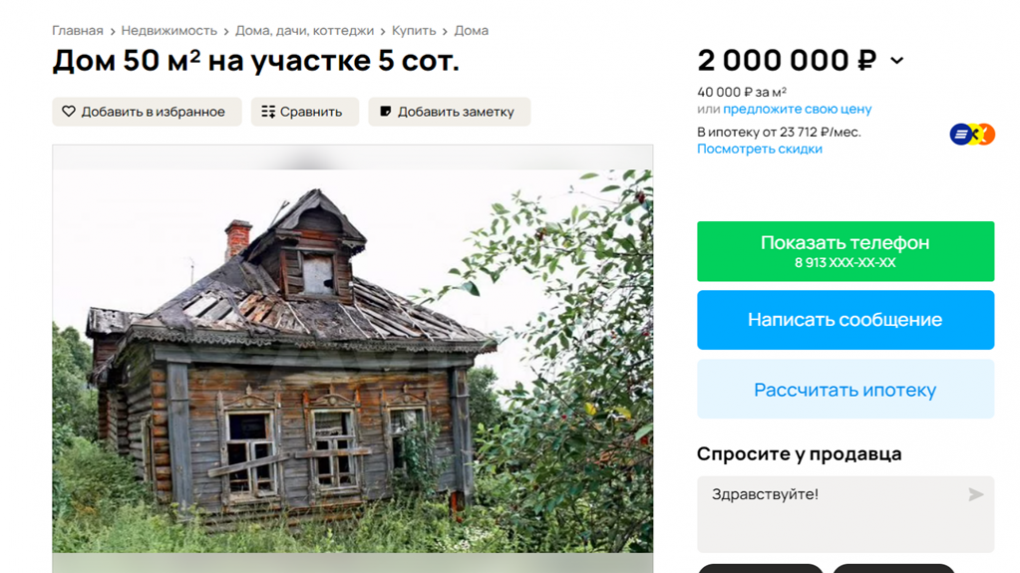Click the Добавить заметку button
This screenshot has height=573, width=1020.
[450, 112]
